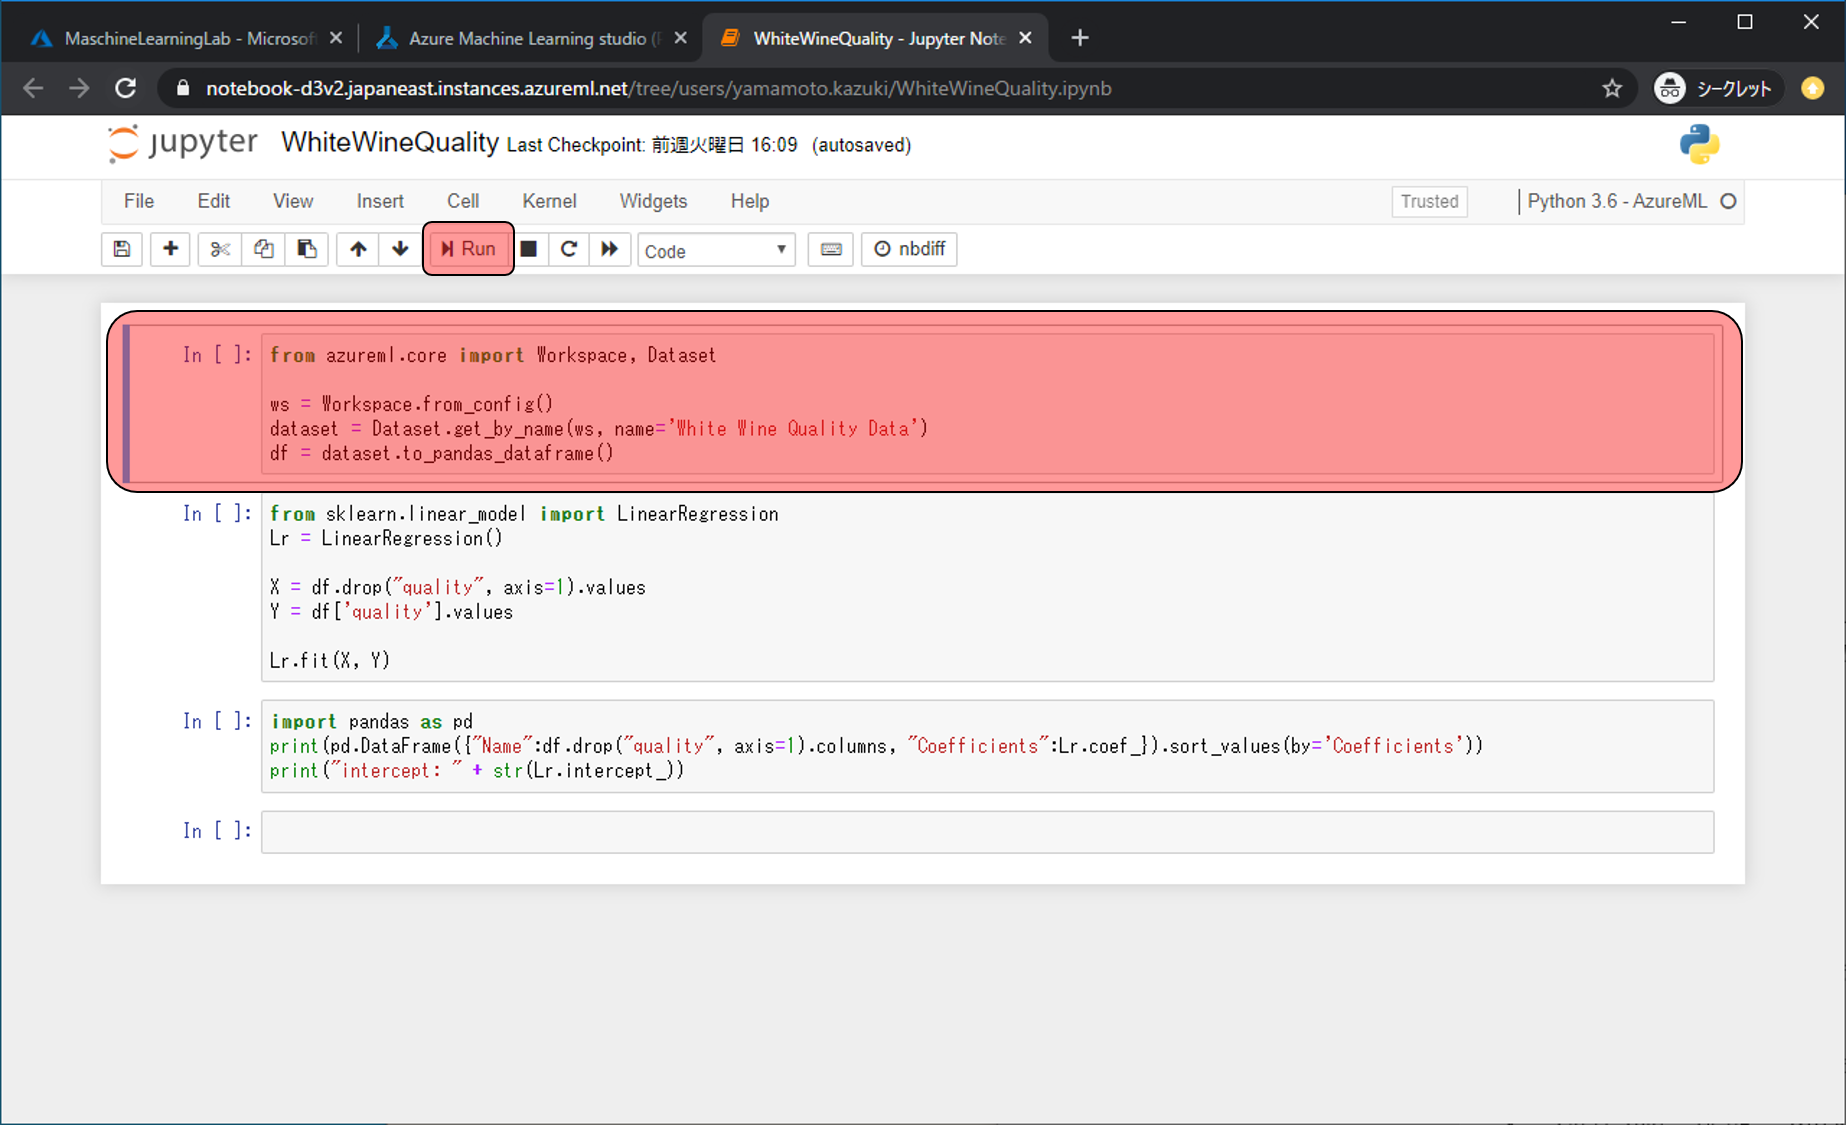Restart the kernel with the circular arrow
1846x1125 pixels.
point(569,249)
